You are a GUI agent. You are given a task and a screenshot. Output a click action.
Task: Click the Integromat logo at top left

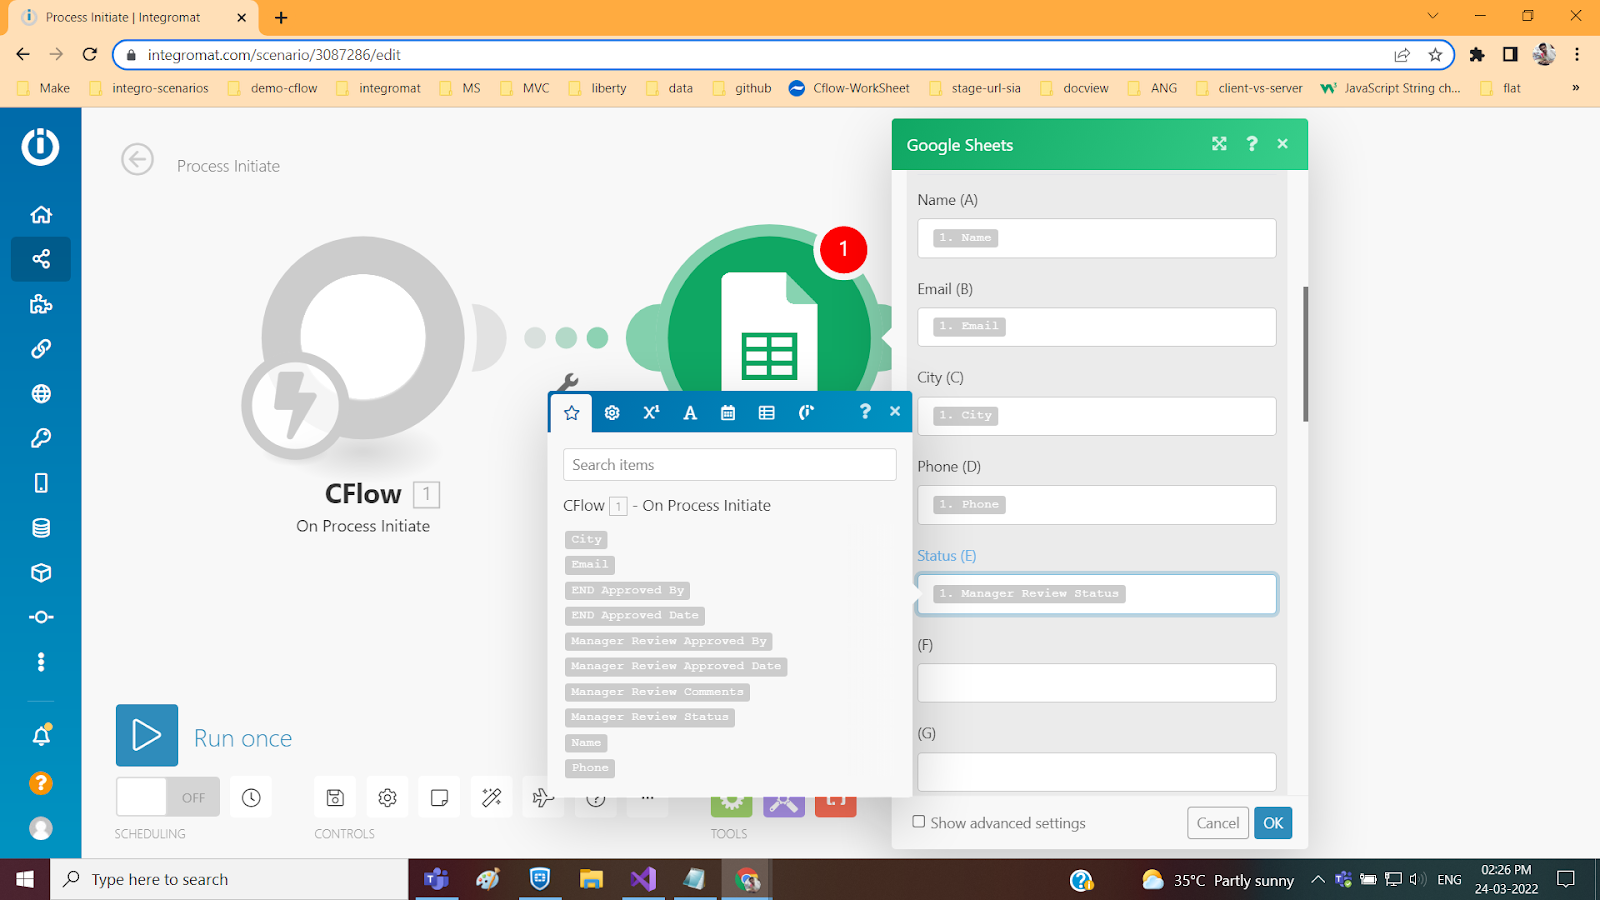pyautogui.click(x=41, y=146)
